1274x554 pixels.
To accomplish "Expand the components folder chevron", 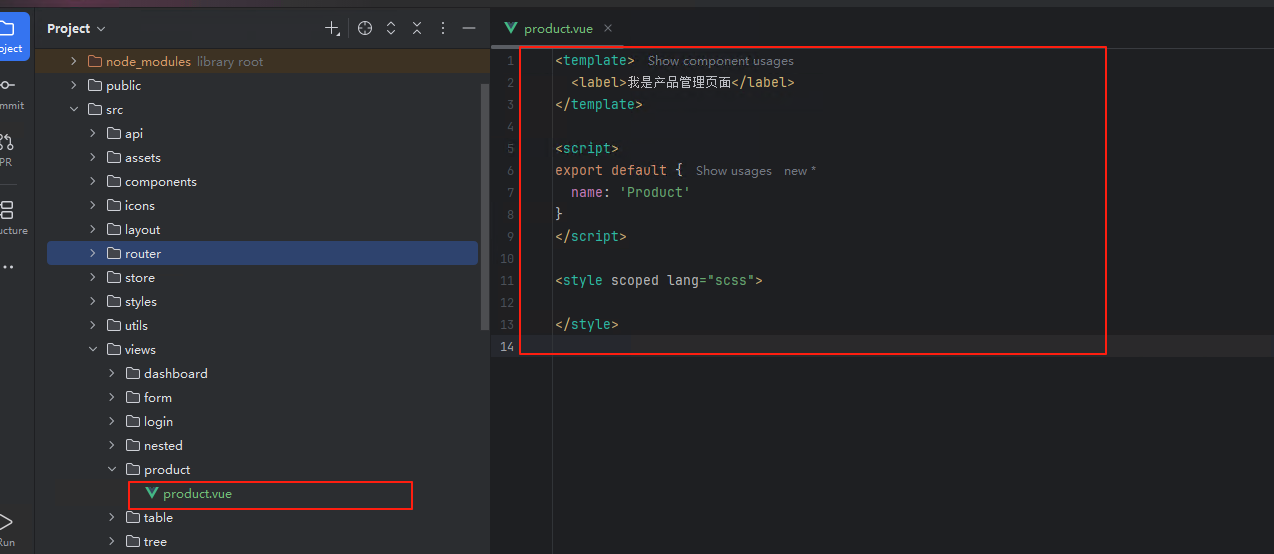I will (93, 182).
